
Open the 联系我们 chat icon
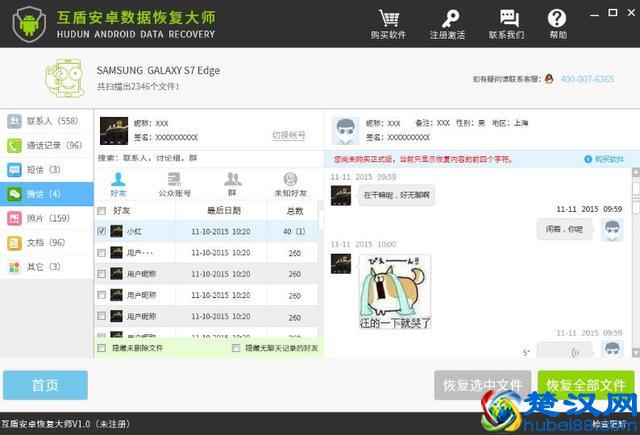tap(509, 19)
